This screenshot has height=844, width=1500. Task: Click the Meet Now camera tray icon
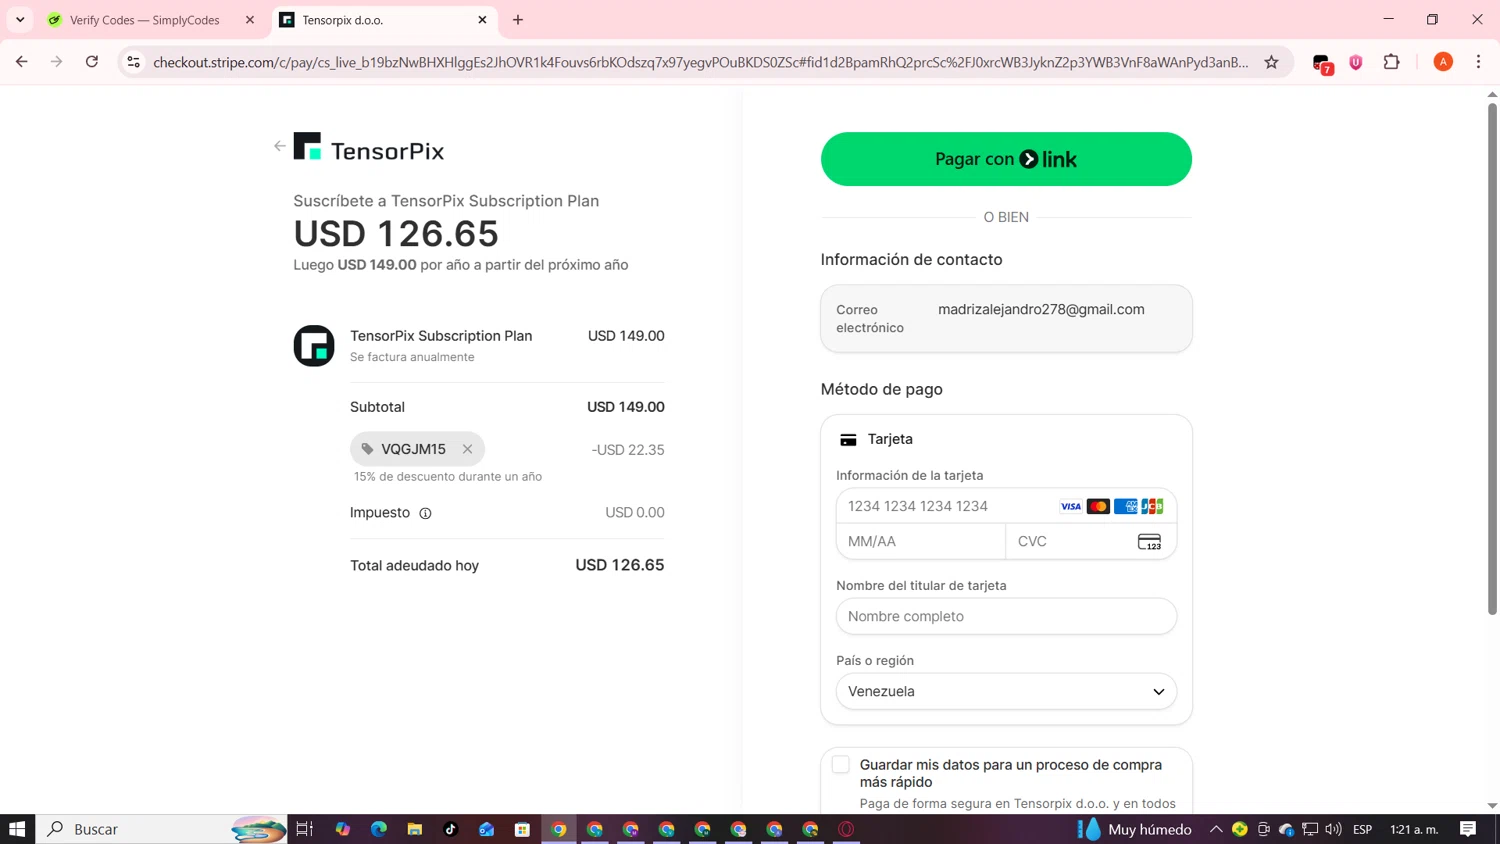tap(1264, 829)
